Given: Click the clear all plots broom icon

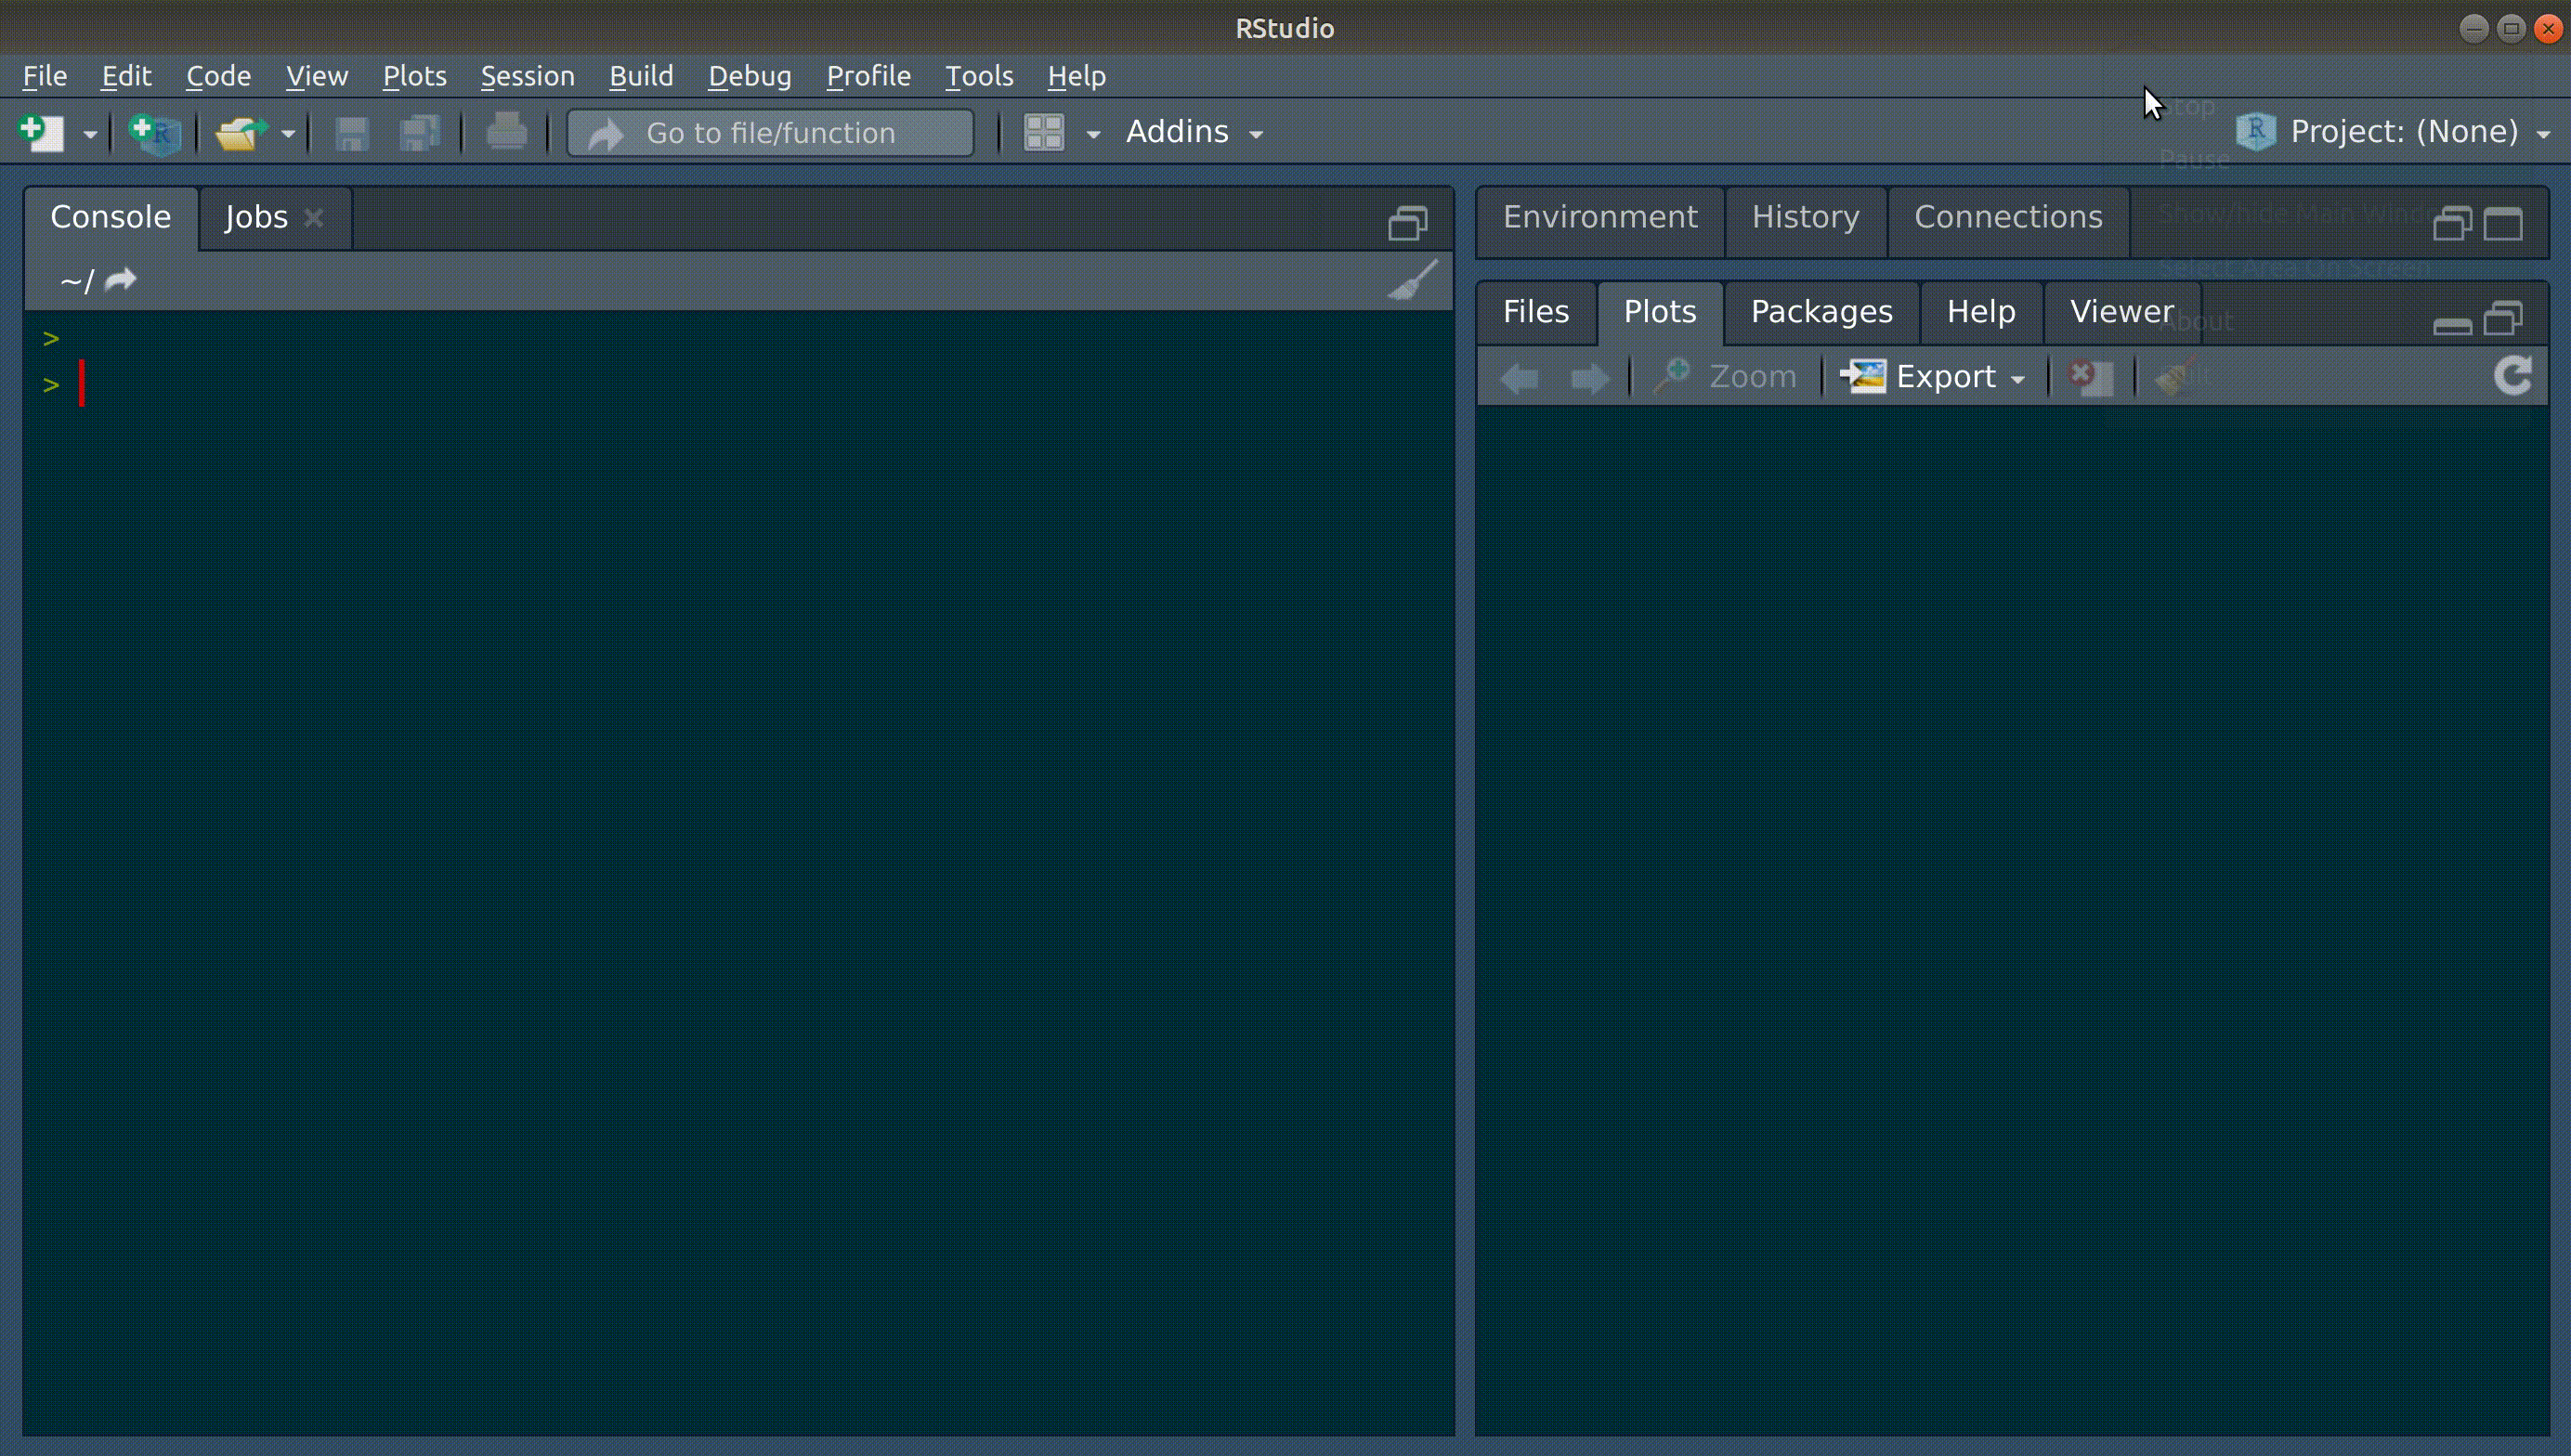Looking at the screenshot, I should (2176, 377).
